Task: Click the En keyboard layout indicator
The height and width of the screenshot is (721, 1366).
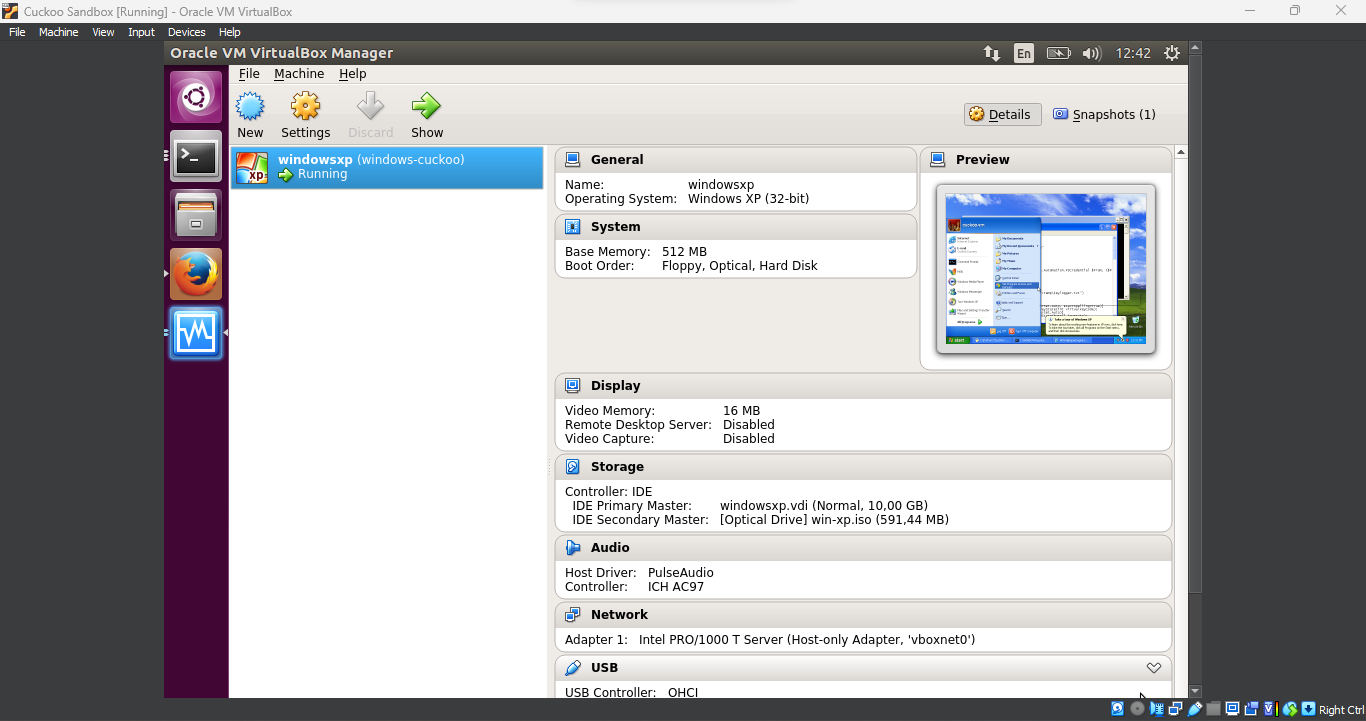Action: (x=1024, y=53)
